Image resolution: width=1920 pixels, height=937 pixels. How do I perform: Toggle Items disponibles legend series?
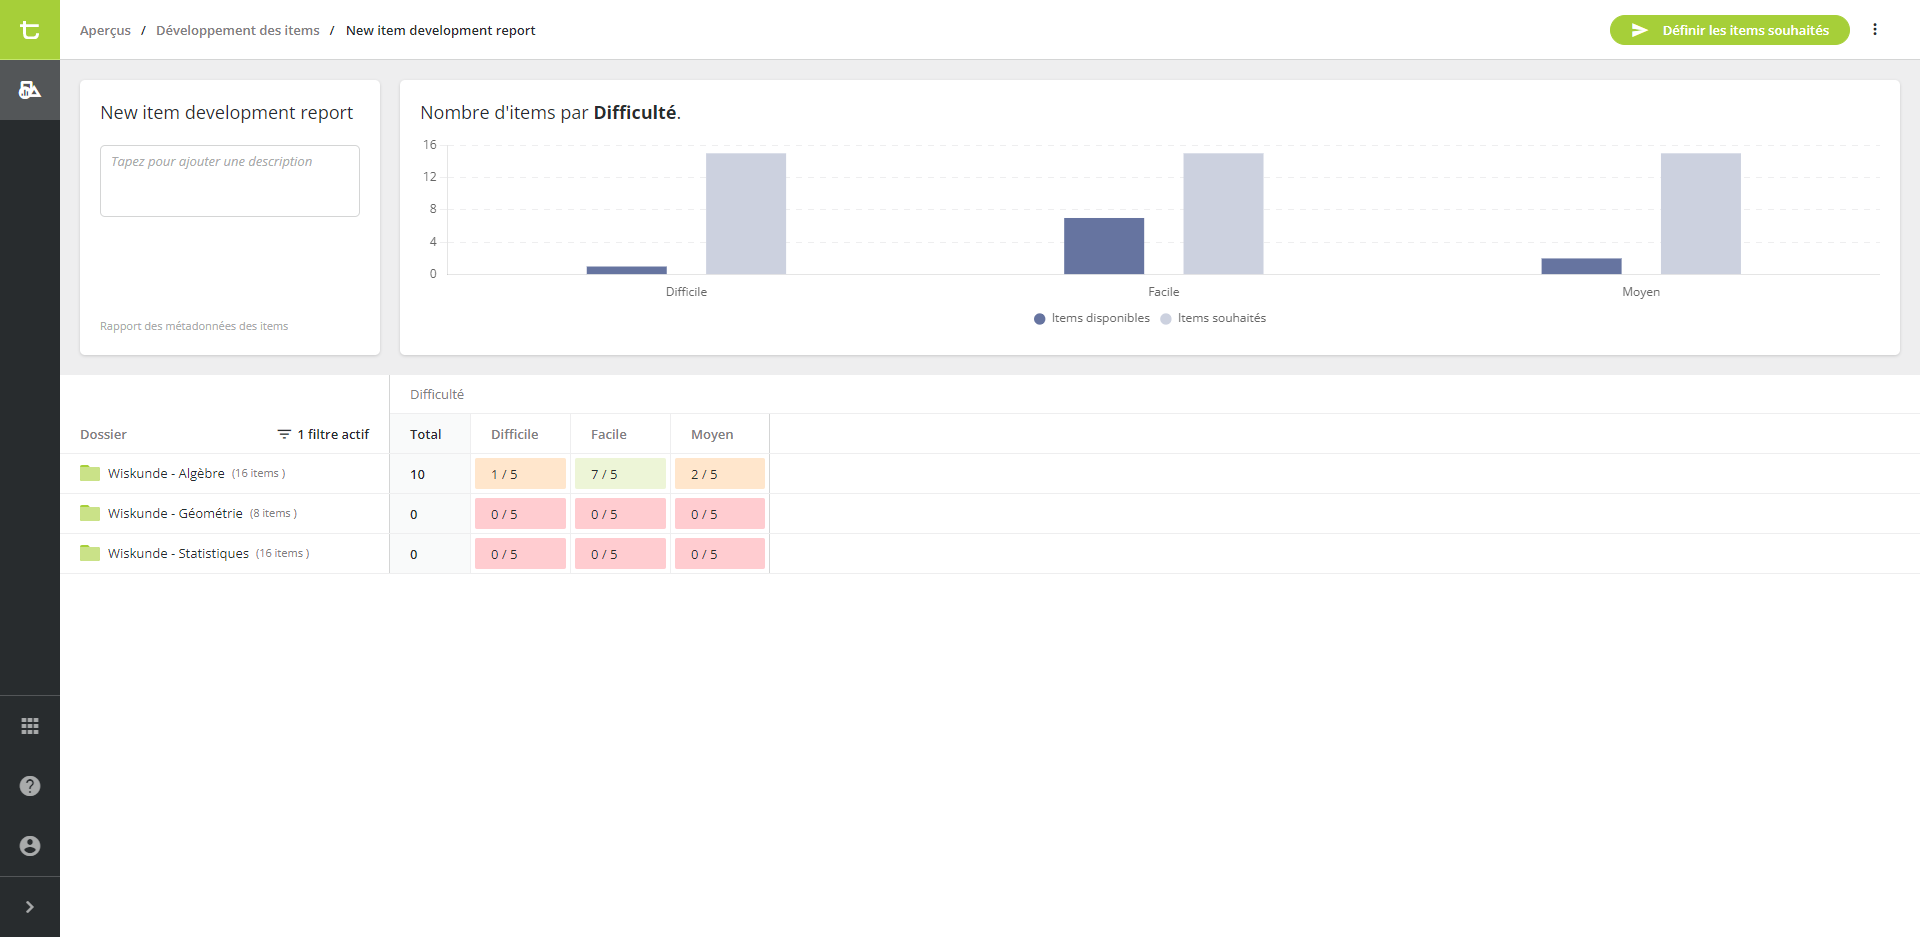[x=1092, y=318]
